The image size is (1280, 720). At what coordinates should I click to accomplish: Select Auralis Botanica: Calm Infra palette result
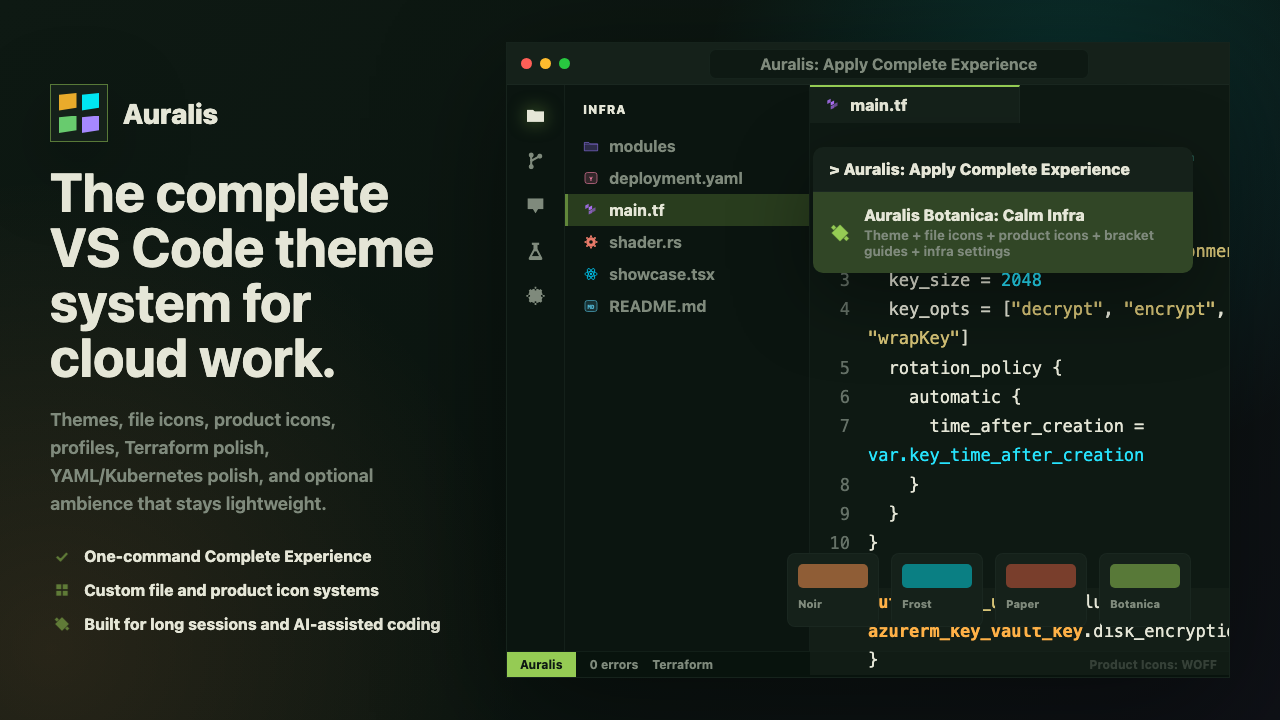[1003, 232]
